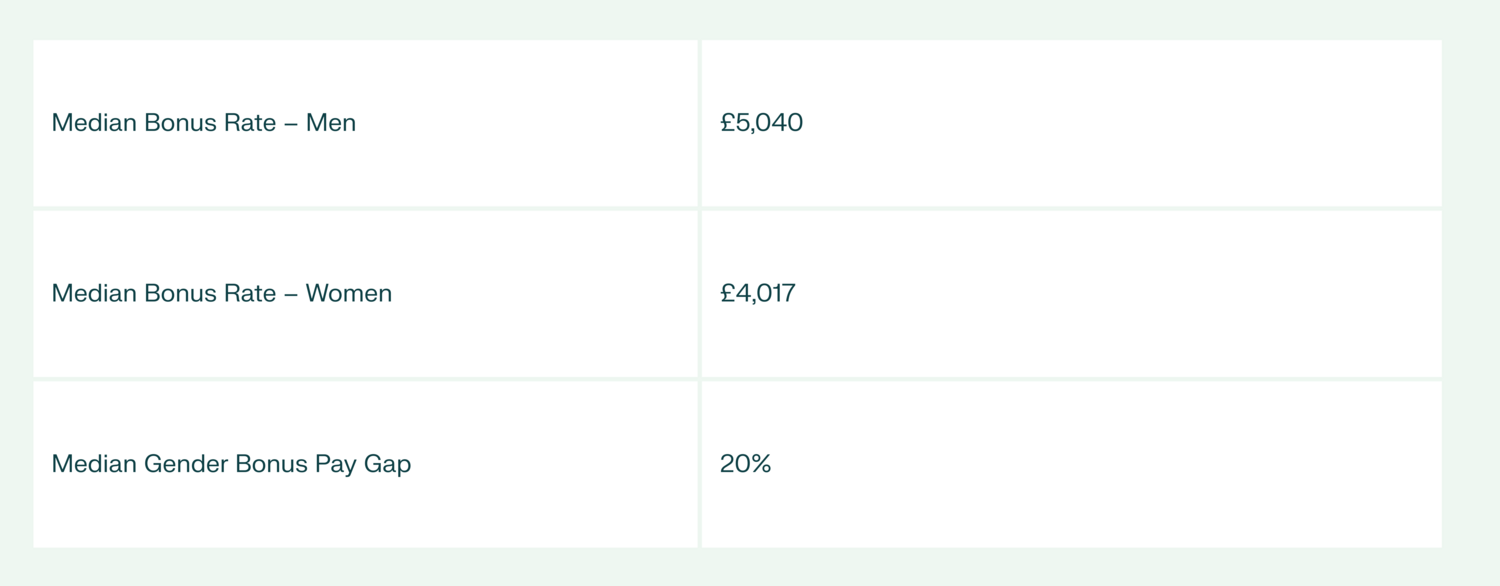Click the word 'Men' in first row

click(x=331, y=123)
